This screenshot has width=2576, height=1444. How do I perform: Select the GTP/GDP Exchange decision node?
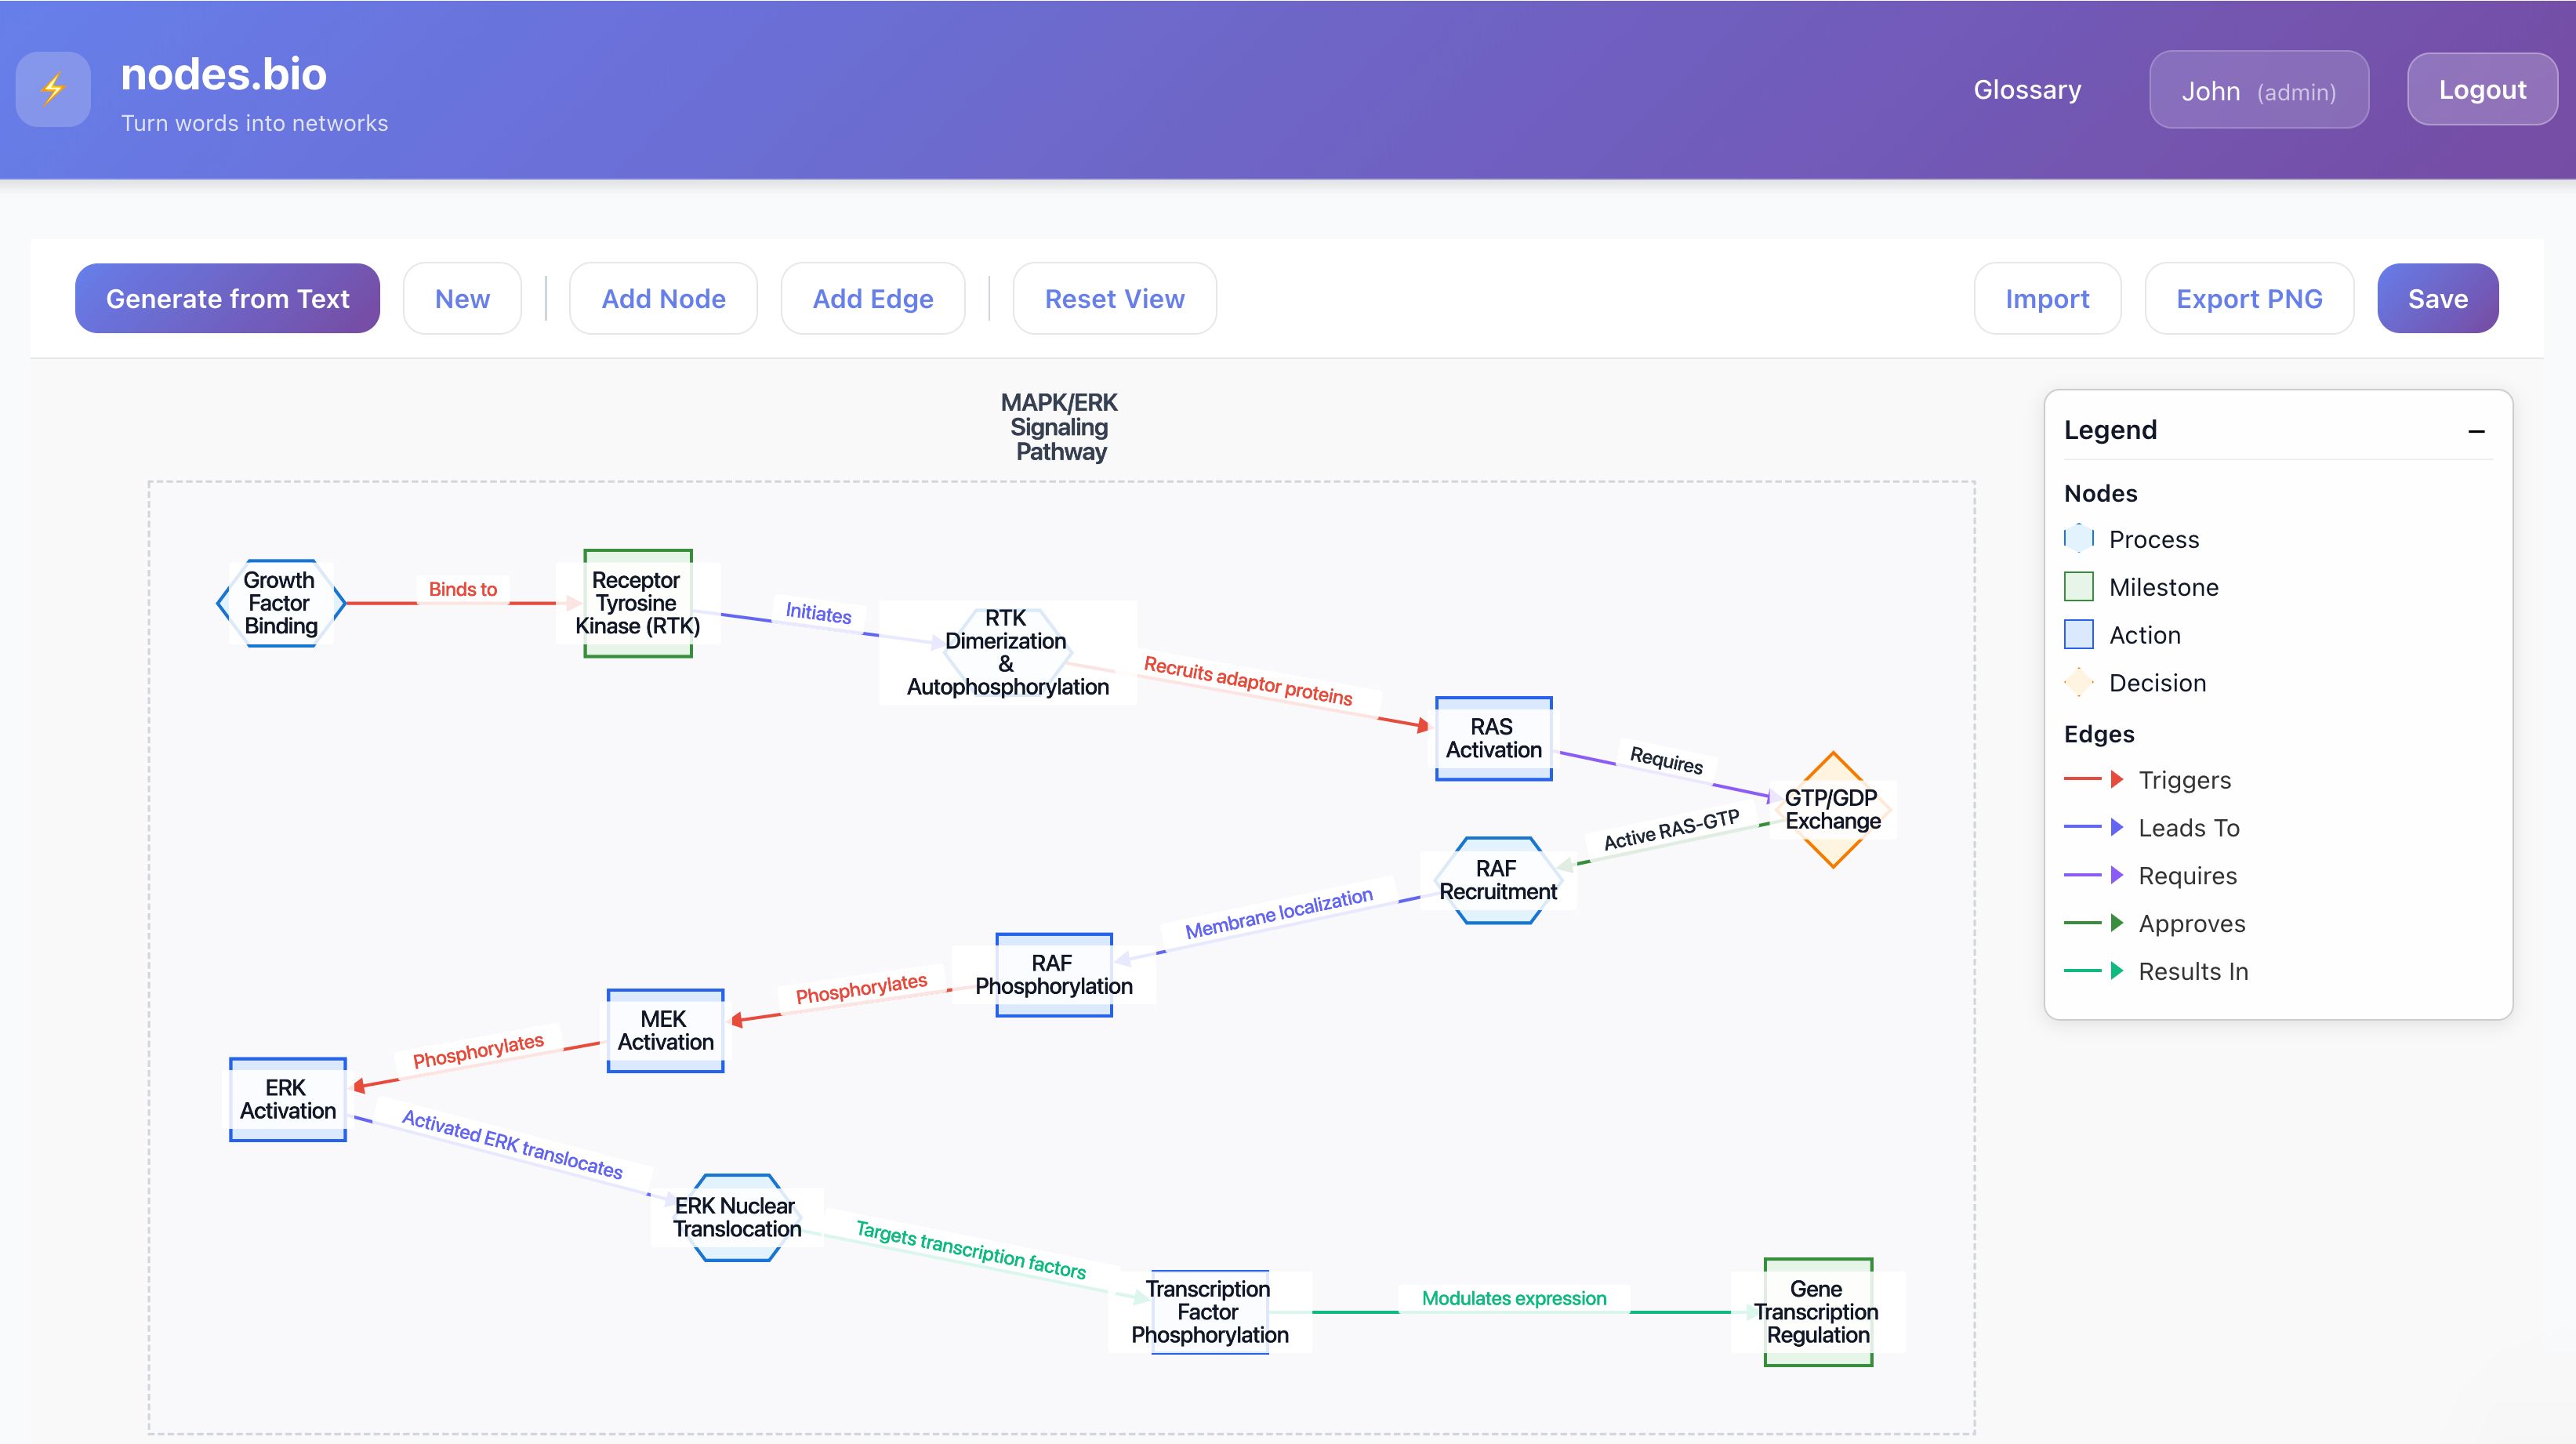pyautogui.click(x=1832, y=811)
